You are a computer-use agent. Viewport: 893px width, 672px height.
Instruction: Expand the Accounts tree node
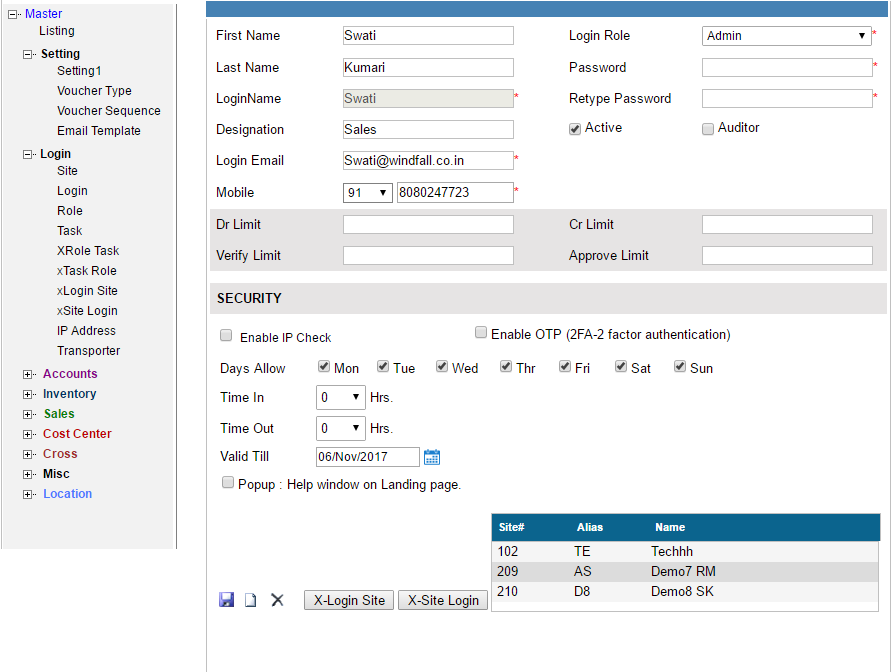coord(27,374)
